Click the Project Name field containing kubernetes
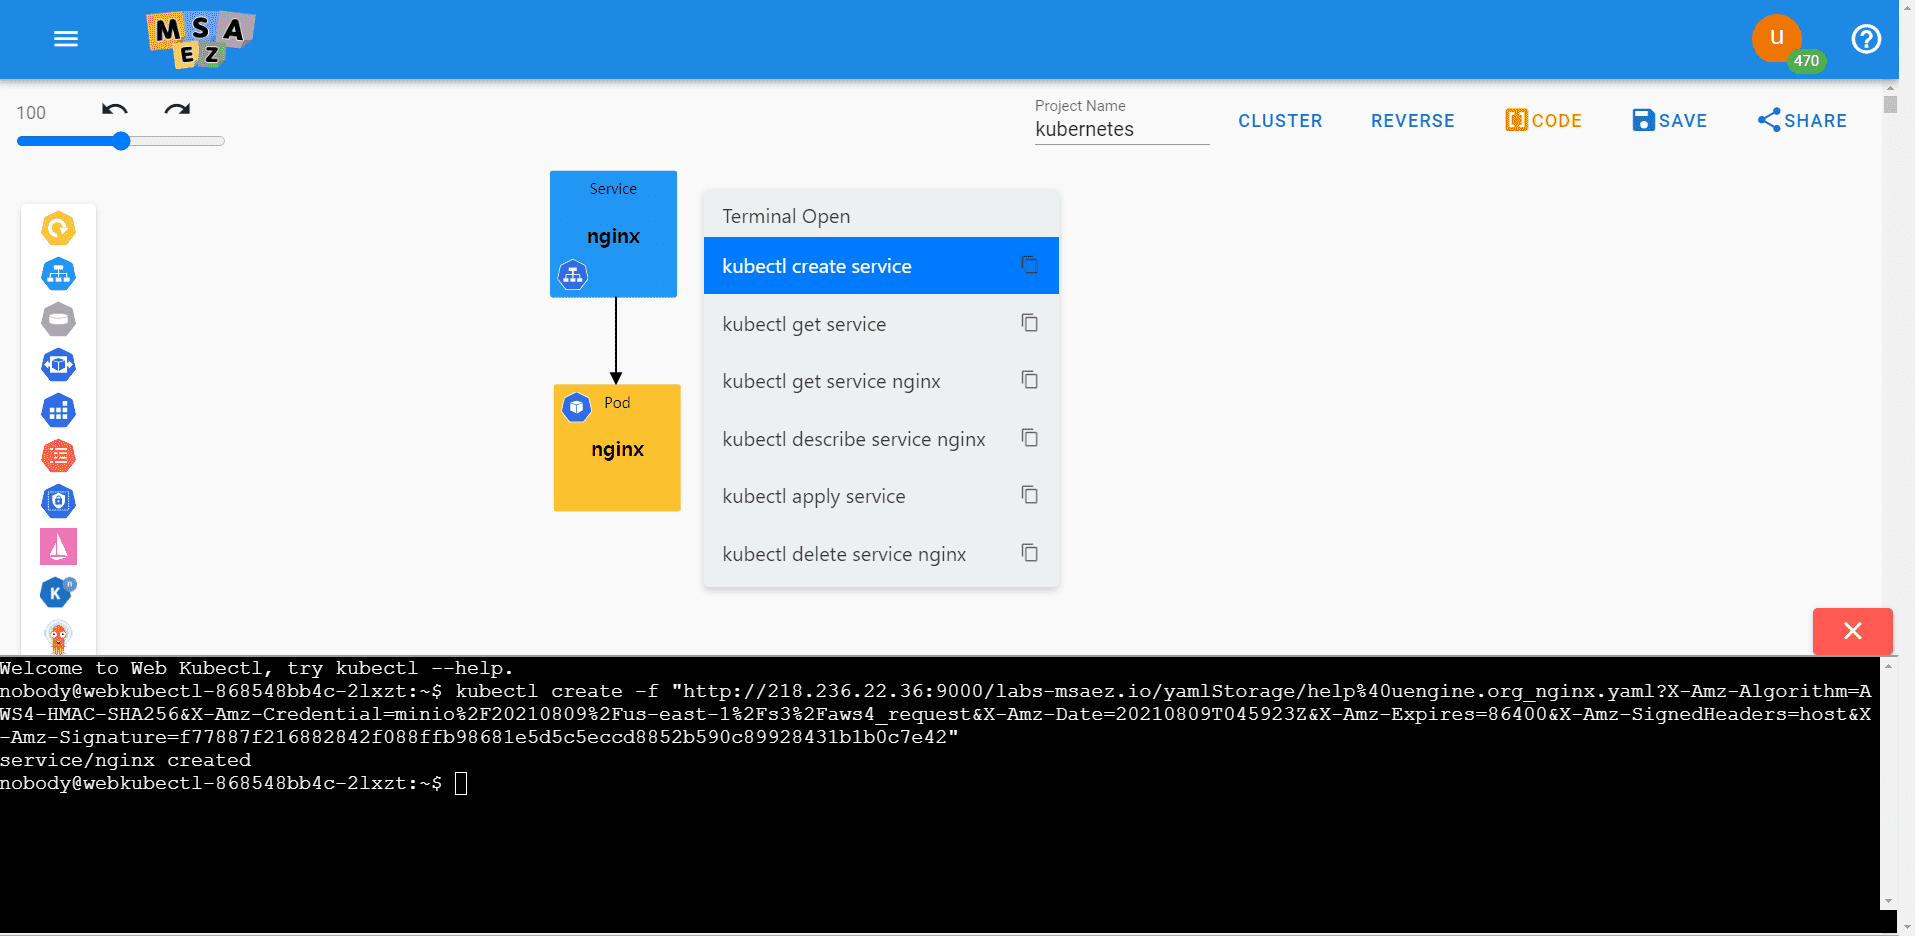Viewport: 1915px width, 936px height. (x=1122, y=129)
